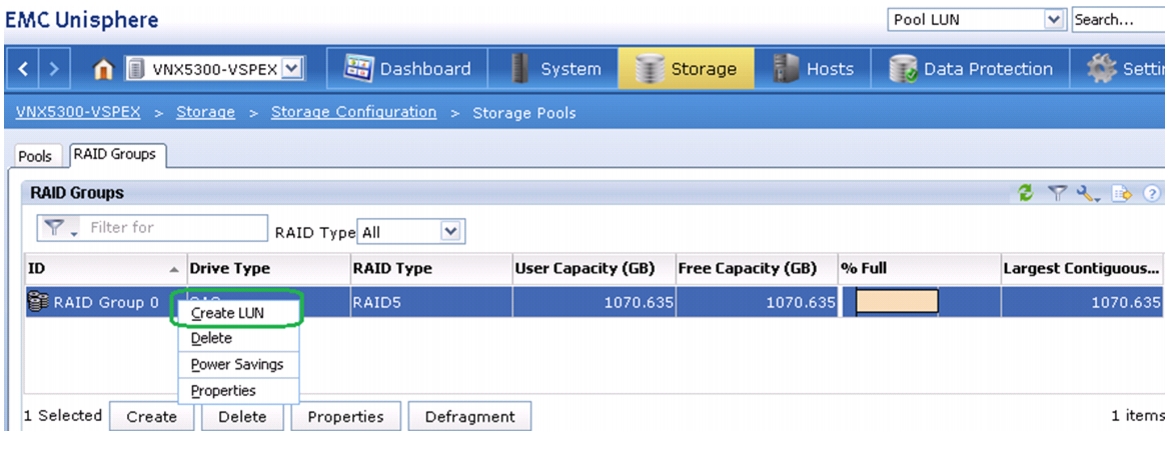Follow the Storage Configuration breadcrumb link
Image resolution: width=1168 pixels, height=467 pixels.
pos(354,112)
